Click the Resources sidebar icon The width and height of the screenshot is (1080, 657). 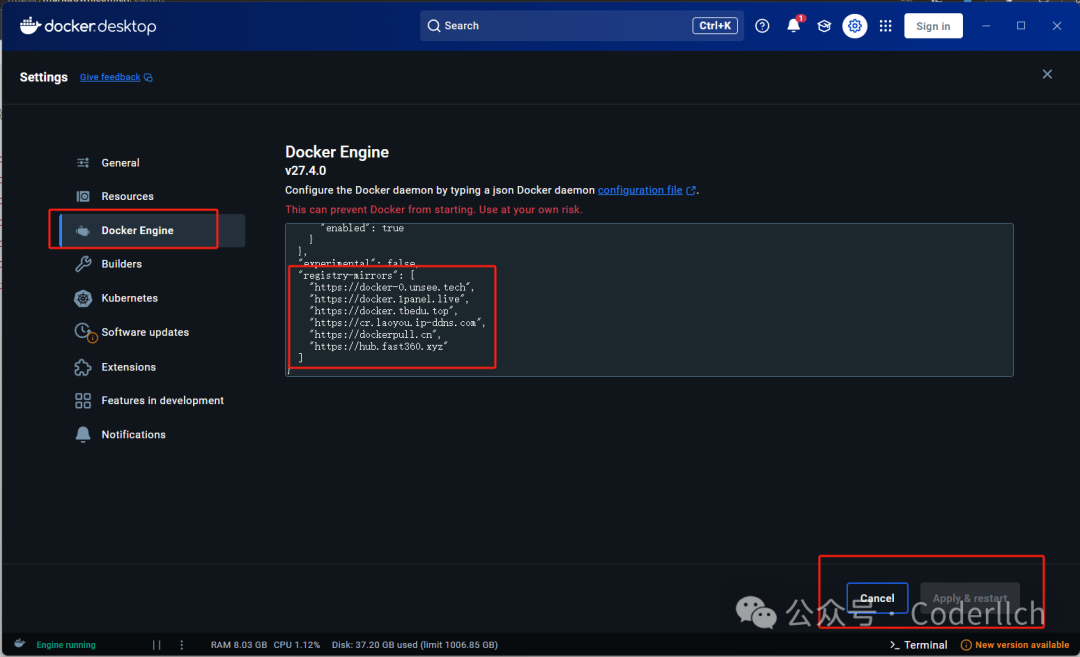83,196
